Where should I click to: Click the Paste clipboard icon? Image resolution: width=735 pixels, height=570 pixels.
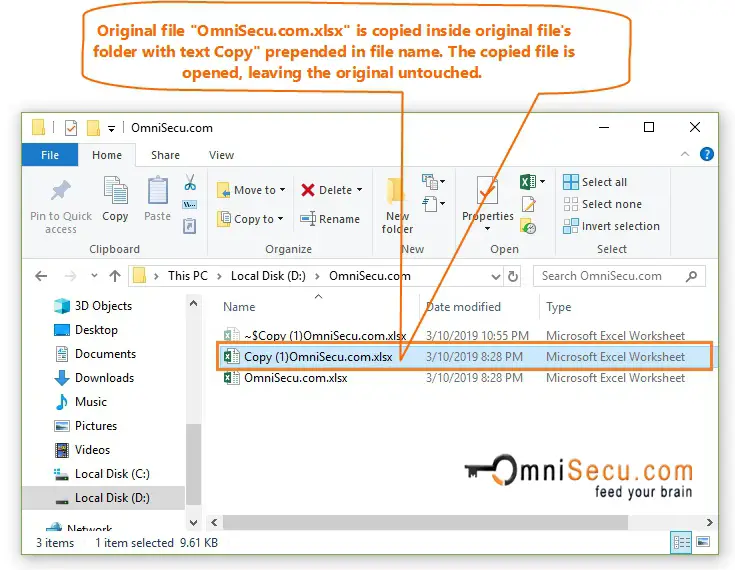point(158,190)
